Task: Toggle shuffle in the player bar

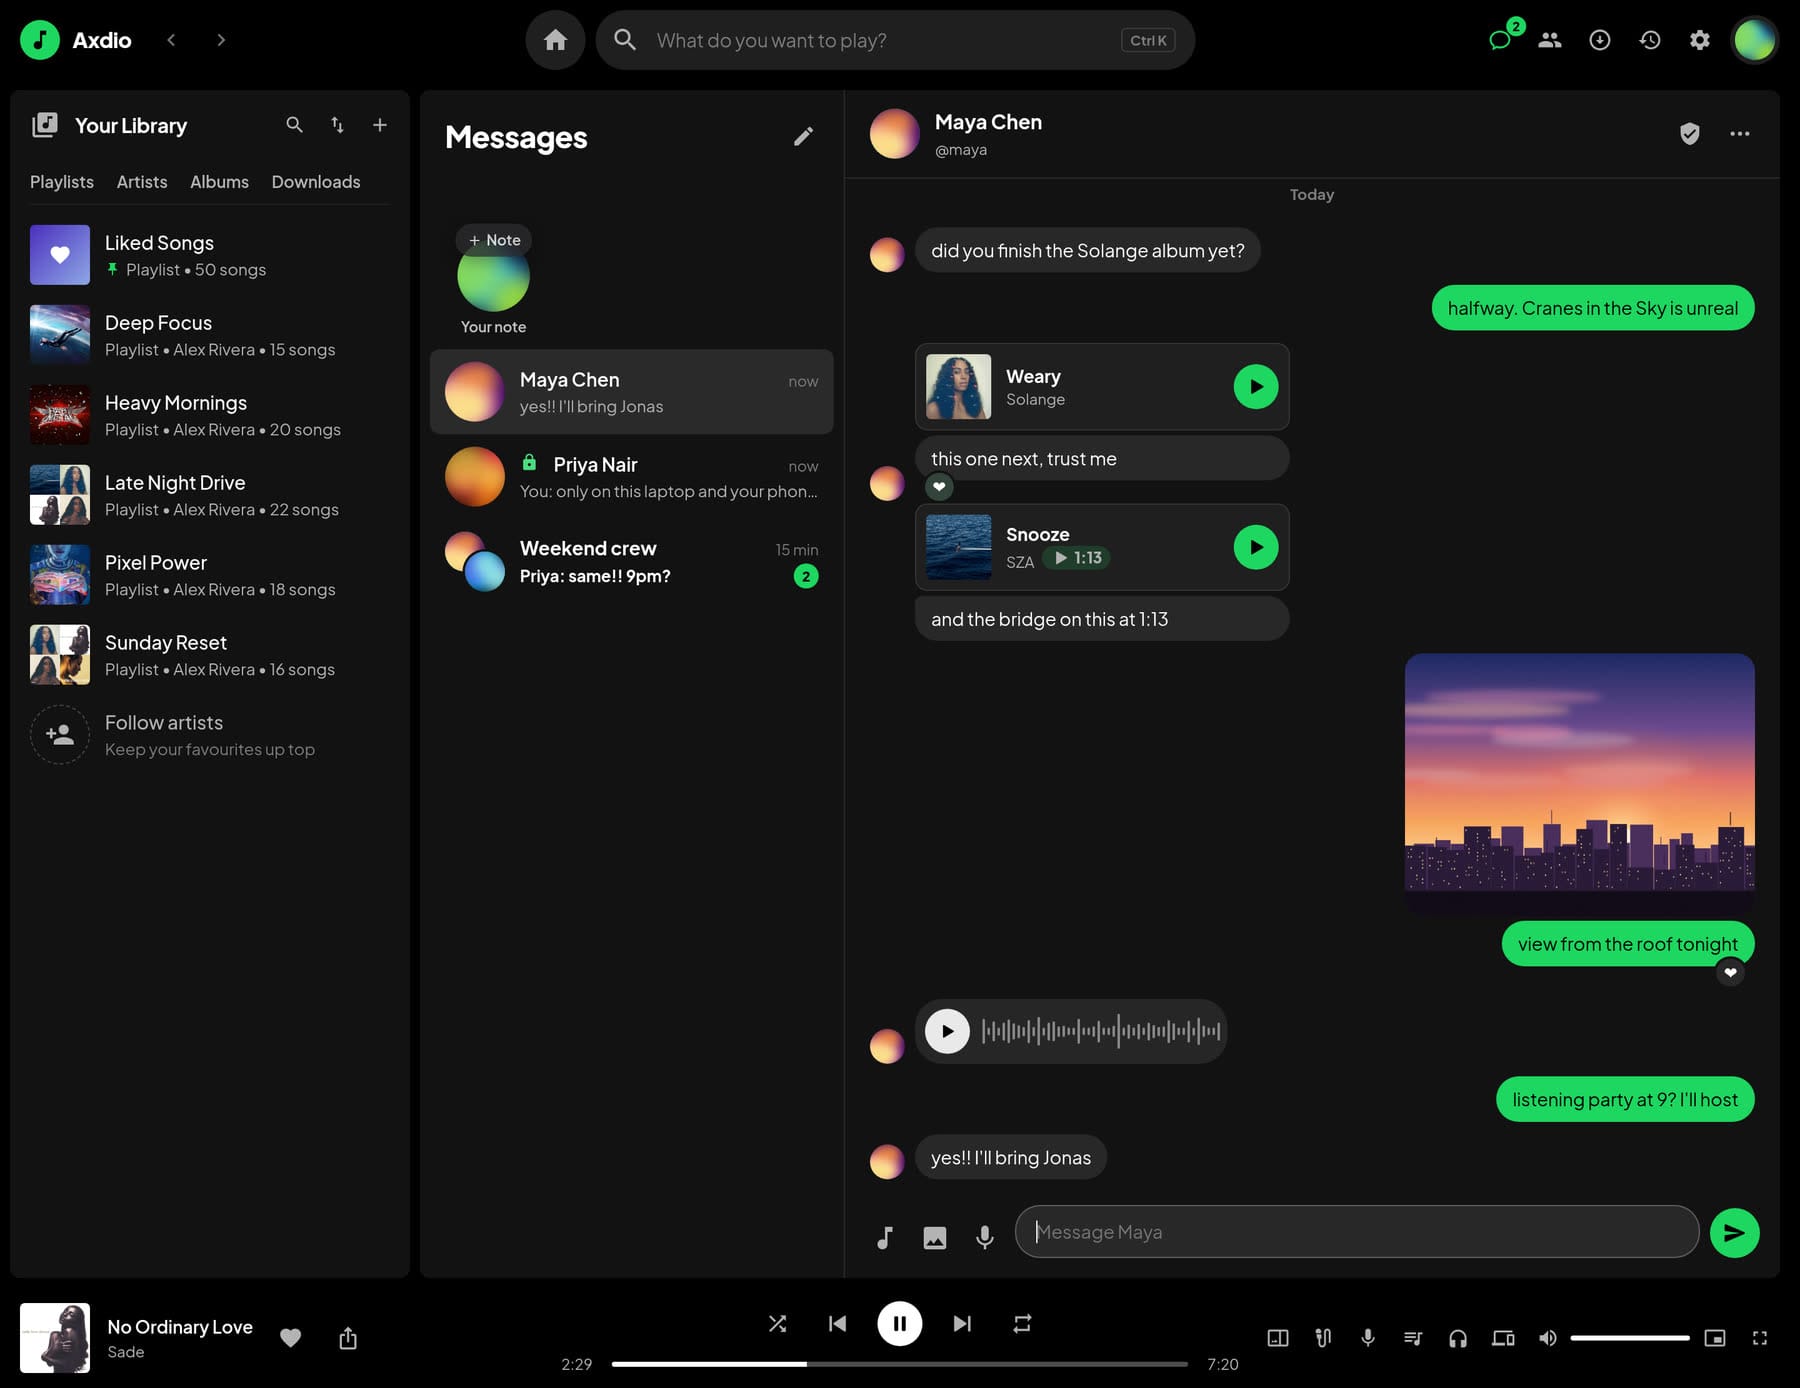Action: point(777,1324)
